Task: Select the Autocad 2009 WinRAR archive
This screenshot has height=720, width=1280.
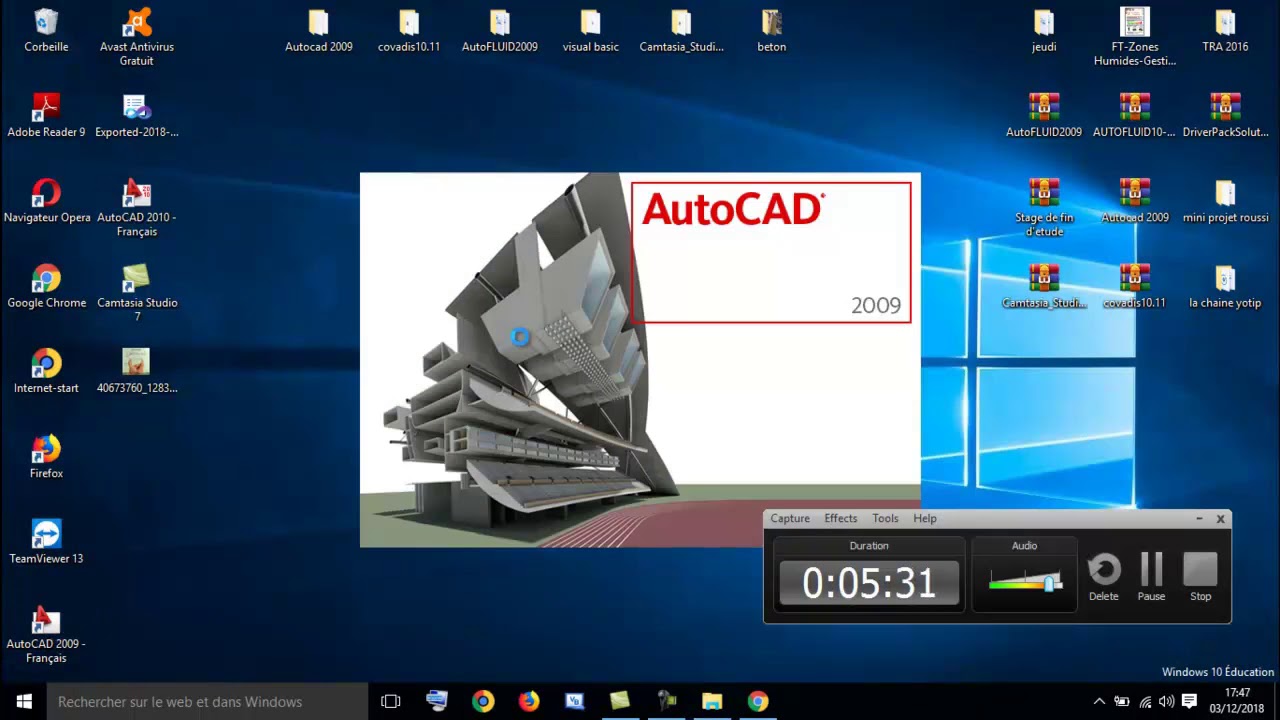Action: (x=1135, y=200)
